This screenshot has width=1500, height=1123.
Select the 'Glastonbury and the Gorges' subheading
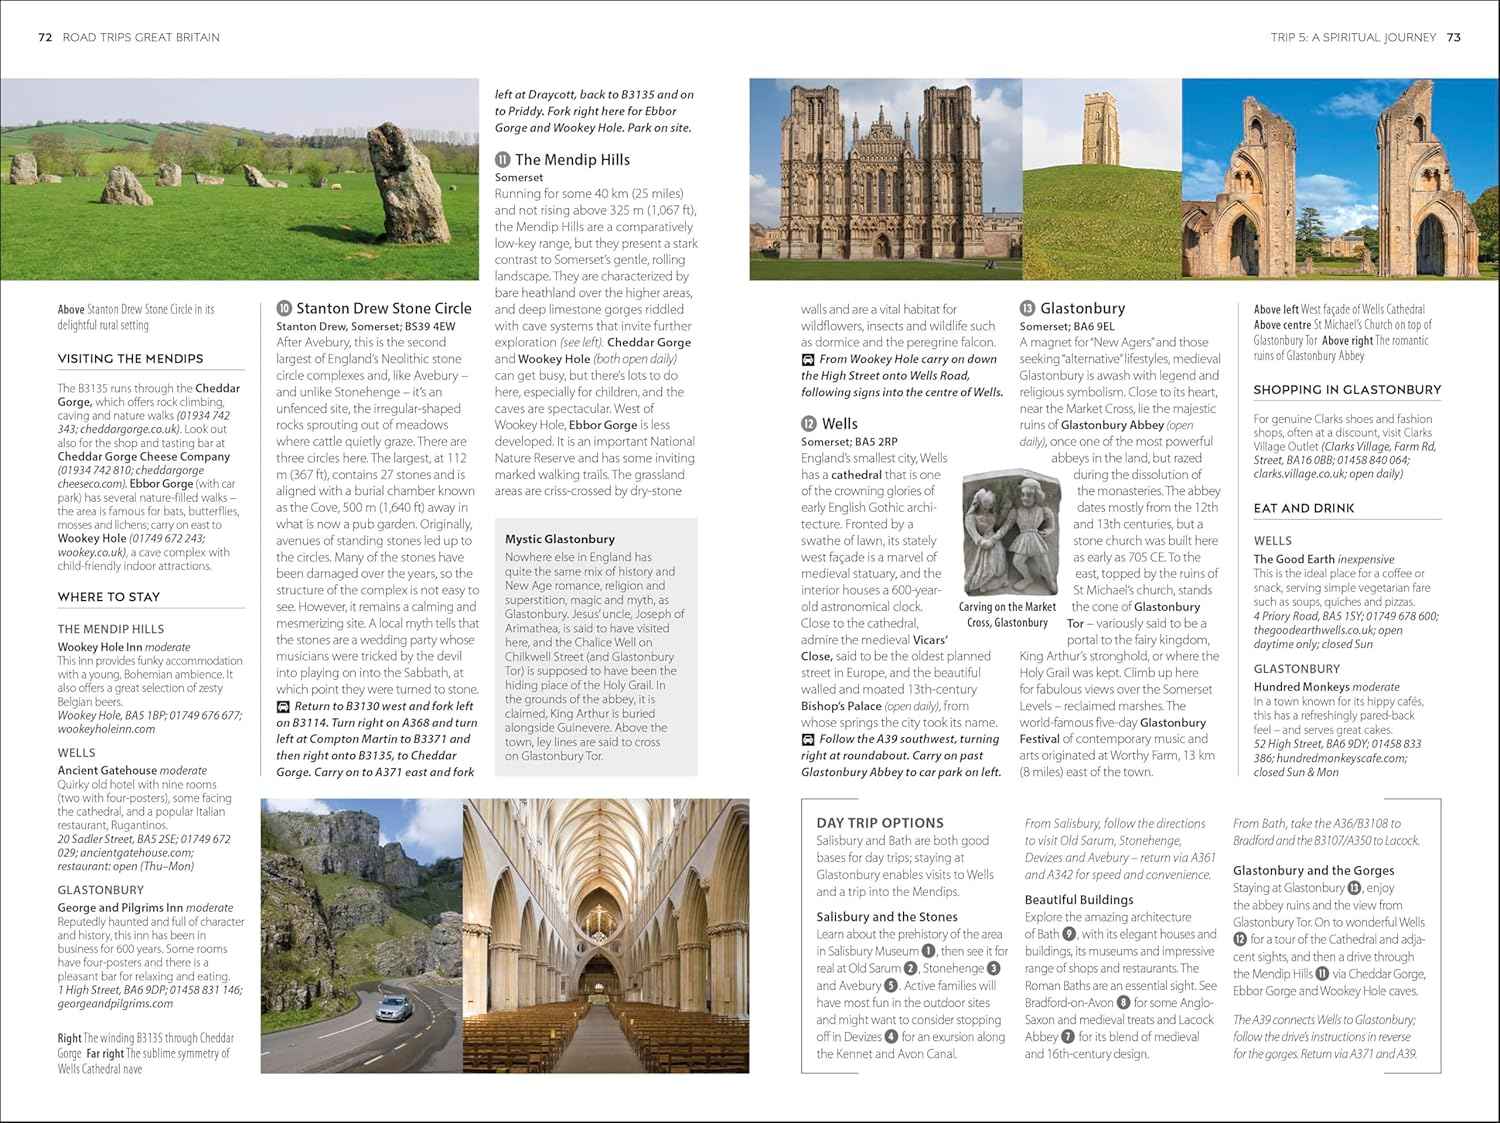1314,871
